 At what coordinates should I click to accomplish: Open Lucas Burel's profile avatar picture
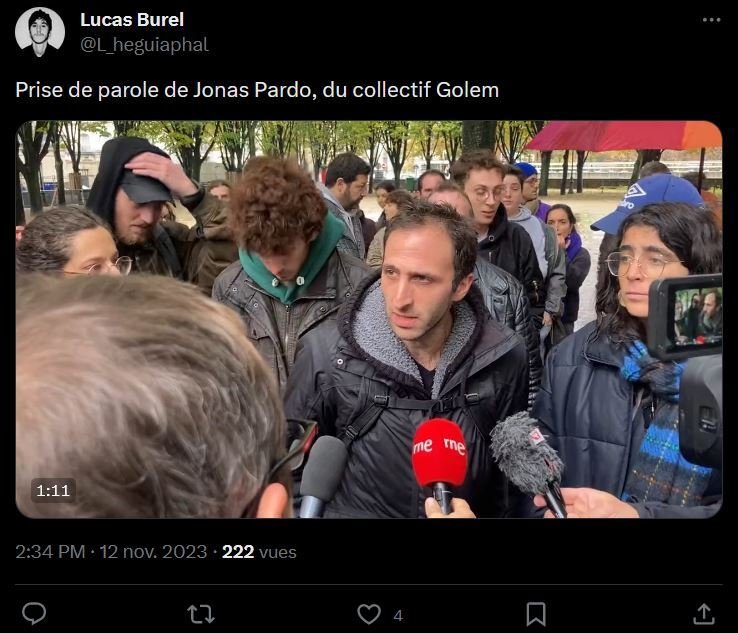[40, 32]
